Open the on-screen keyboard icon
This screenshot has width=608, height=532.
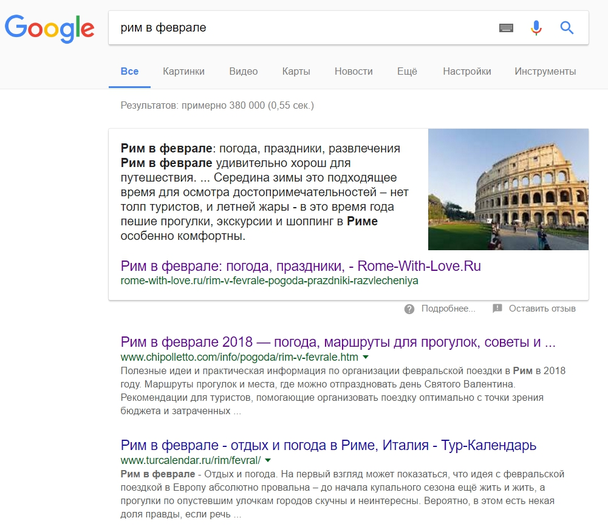[x=506, y=28]
